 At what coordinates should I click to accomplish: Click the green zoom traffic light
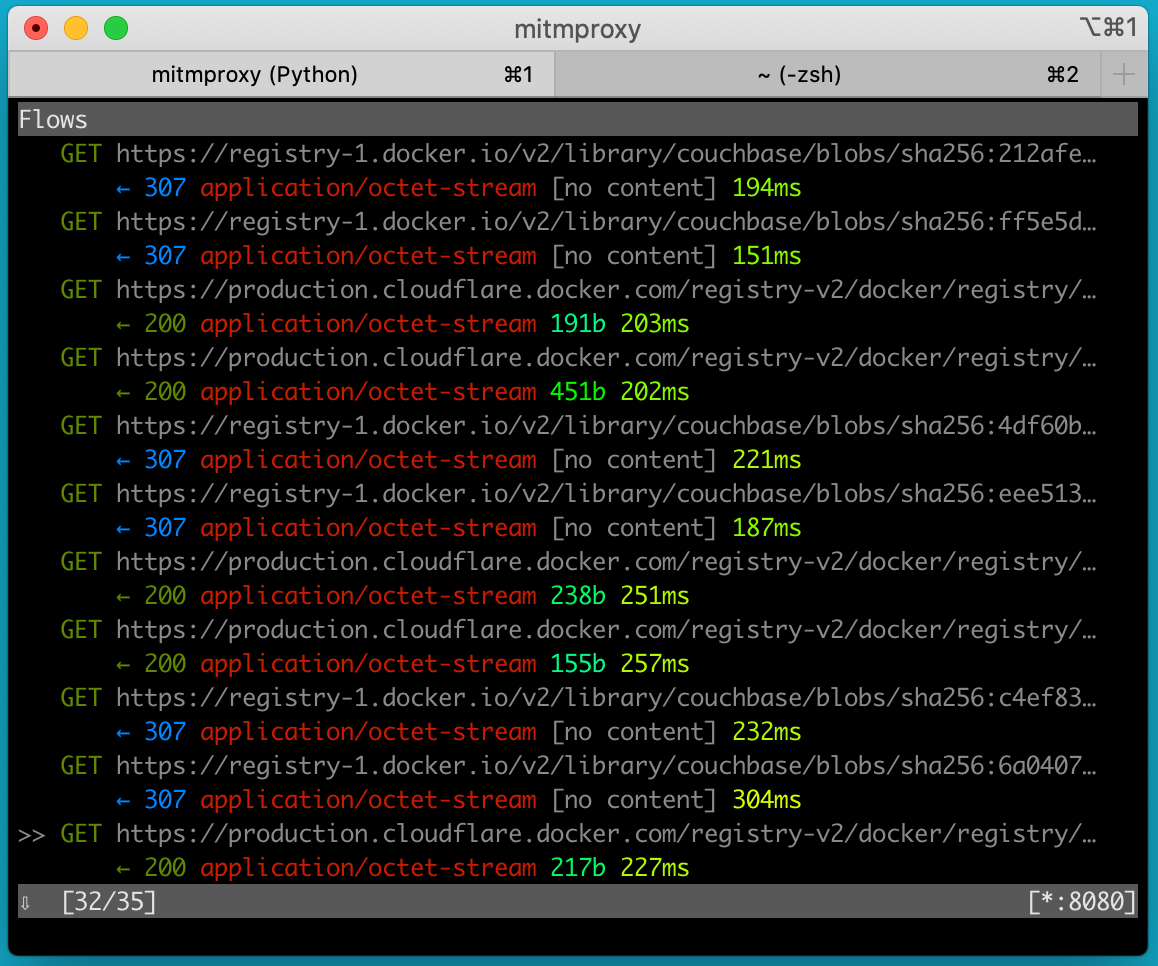coord(116,29)
